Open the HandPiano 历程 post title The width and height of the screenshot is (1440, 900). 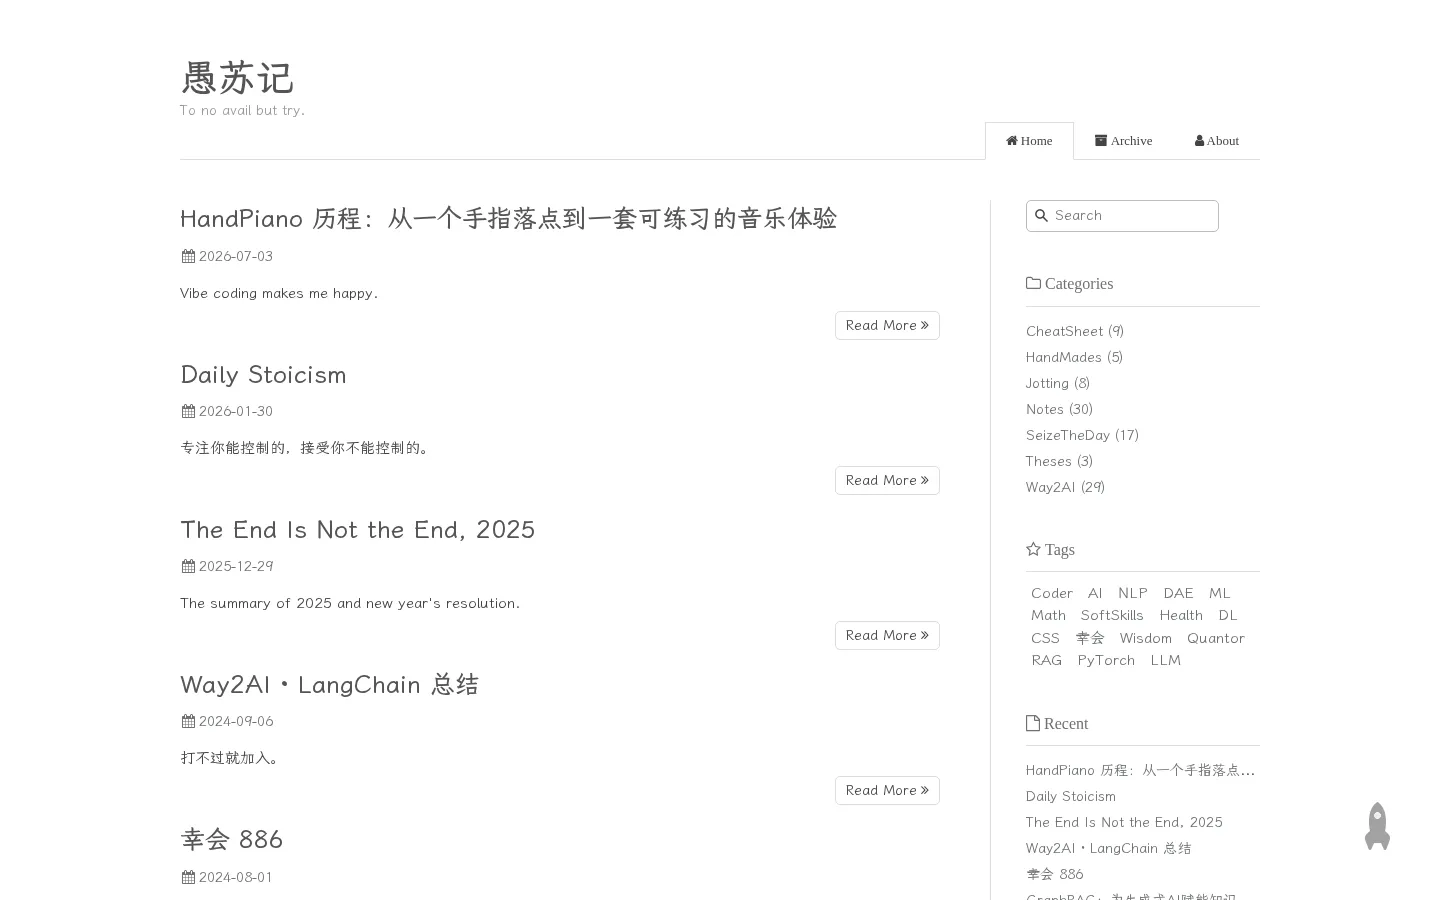(x=508, y=218)
